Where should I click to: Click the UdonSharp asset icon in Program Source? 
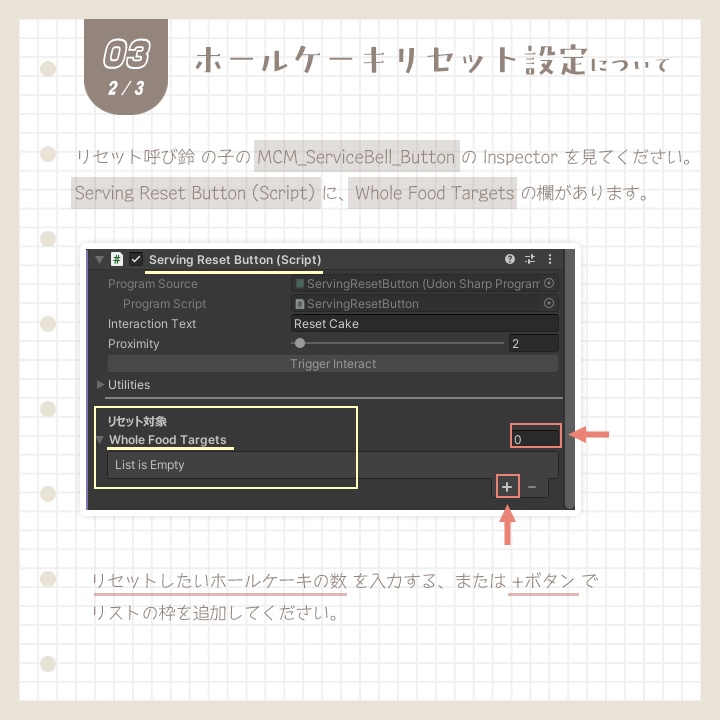300,284
